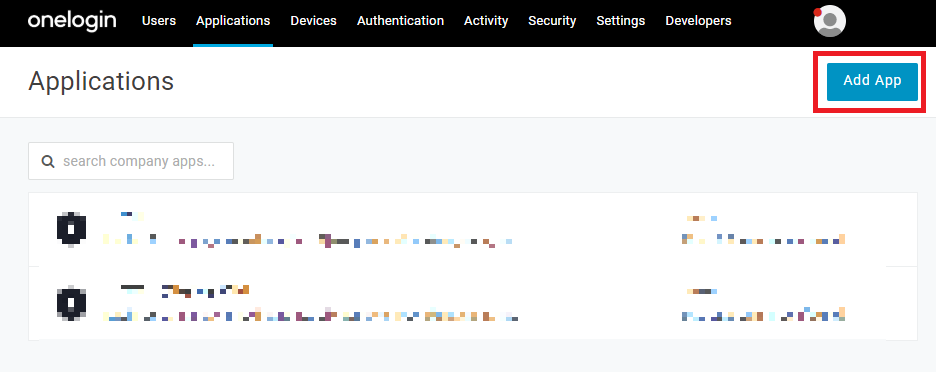Click the onelogin logo
Screen dimensions: 936x372
point(72,21)
